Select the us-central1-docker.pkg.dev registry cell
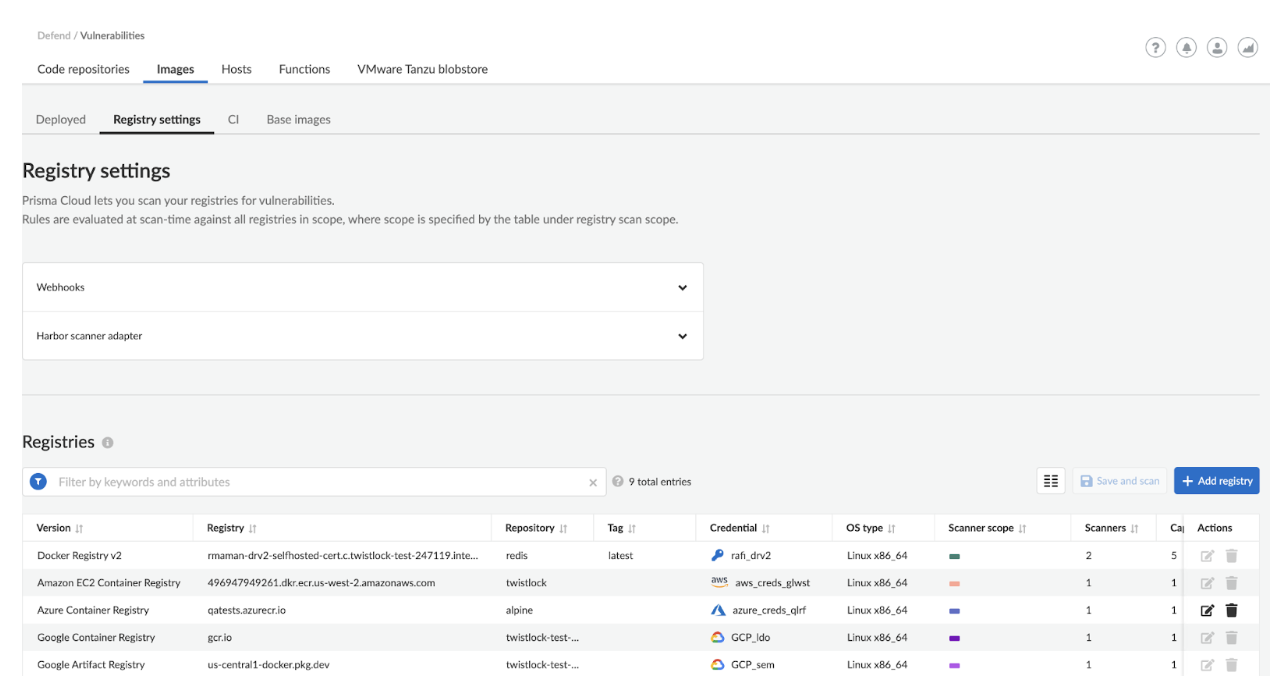Screen dimensions: 1272x690 [x=268, y=664]
